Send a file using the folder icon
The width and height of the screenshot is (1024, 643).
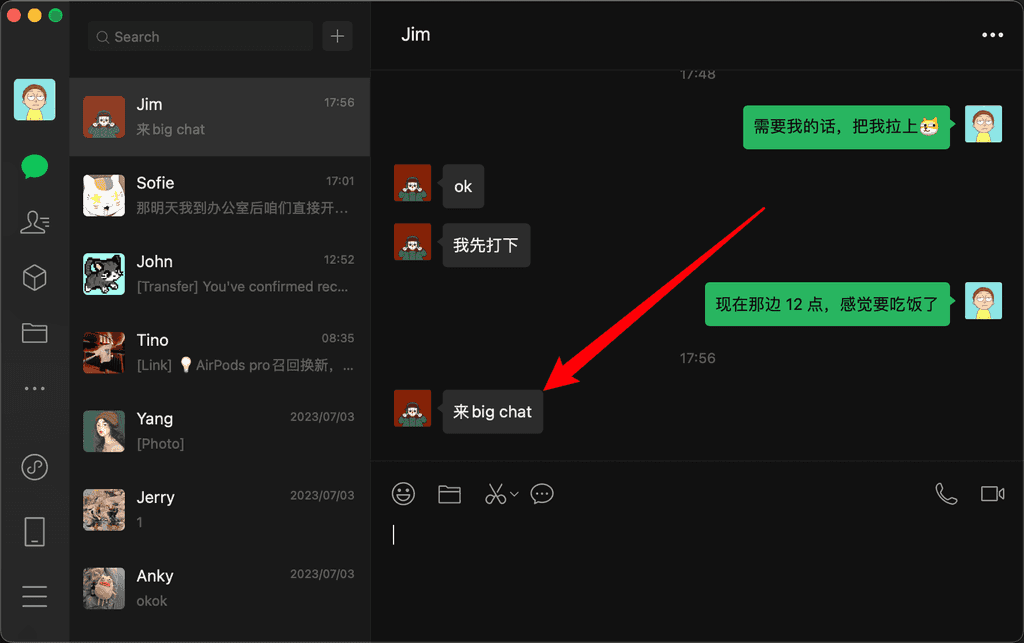click(x=449, y=493)
